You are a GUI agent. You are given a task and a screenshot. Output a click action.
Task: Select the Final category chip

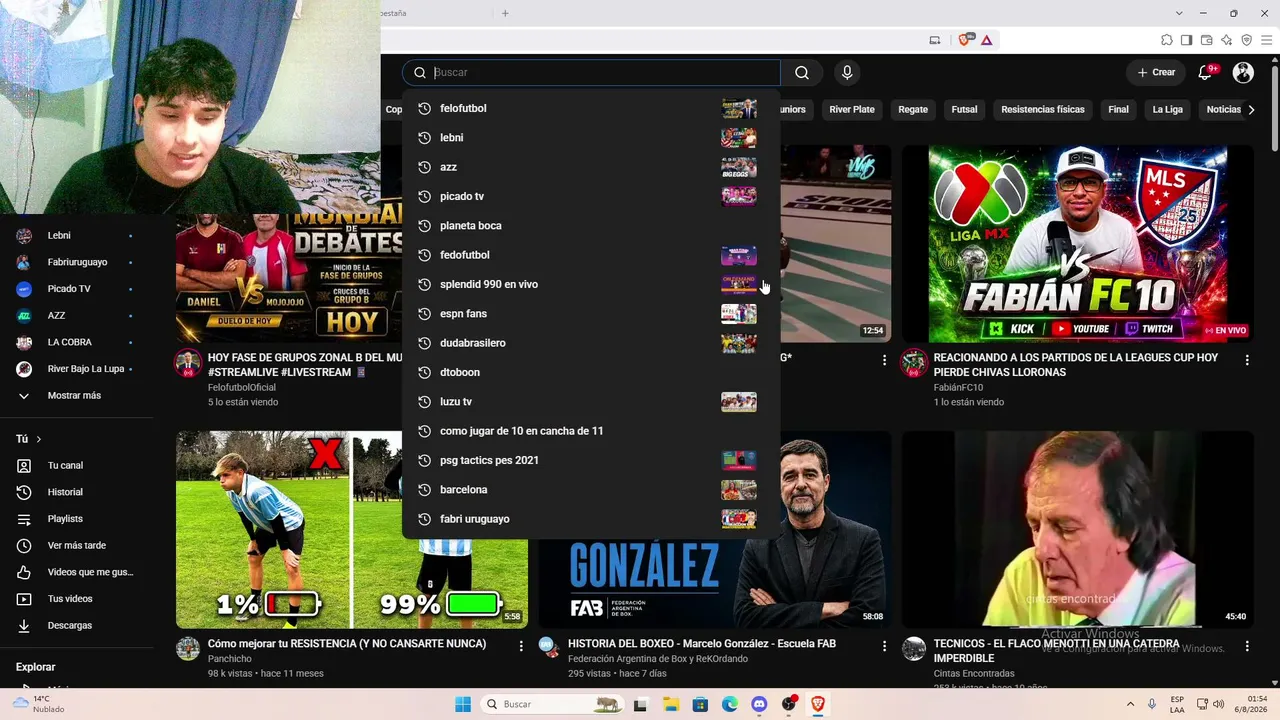[x=1118, y=109]
